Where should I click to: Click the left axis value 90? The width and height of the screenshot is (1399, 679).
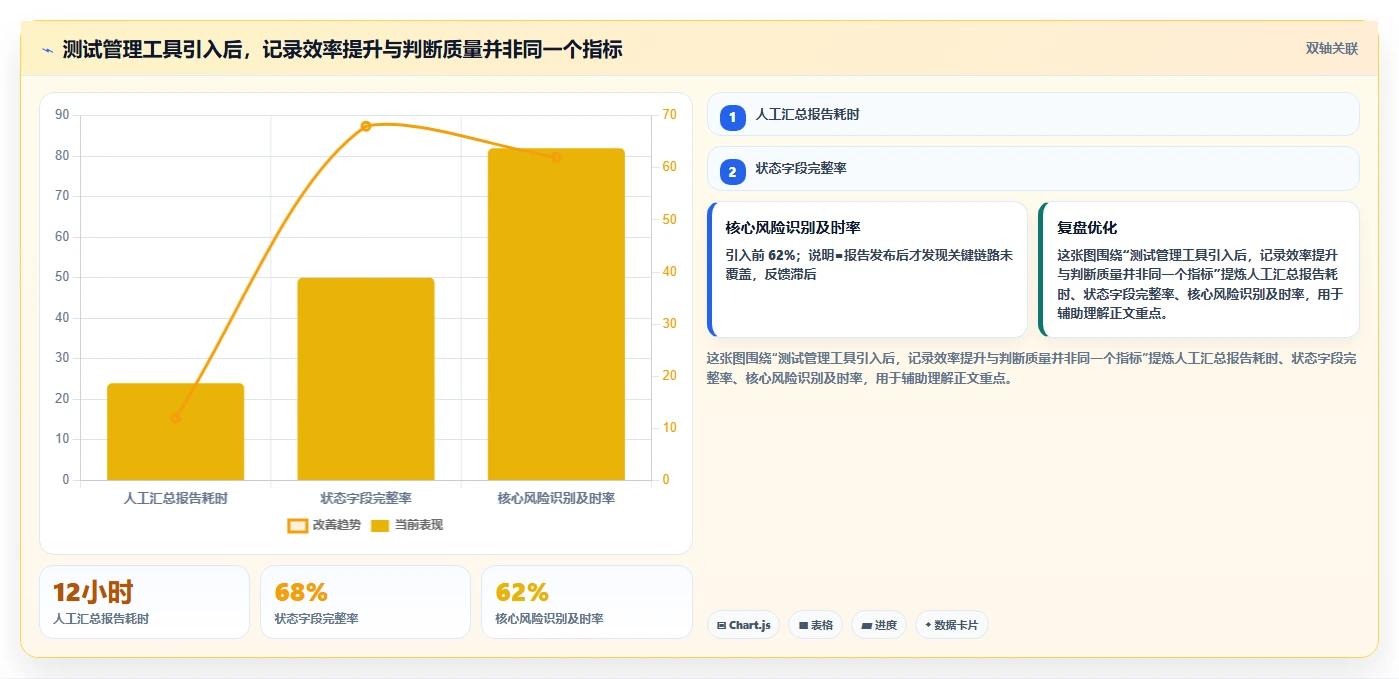(x=62, y=115)
